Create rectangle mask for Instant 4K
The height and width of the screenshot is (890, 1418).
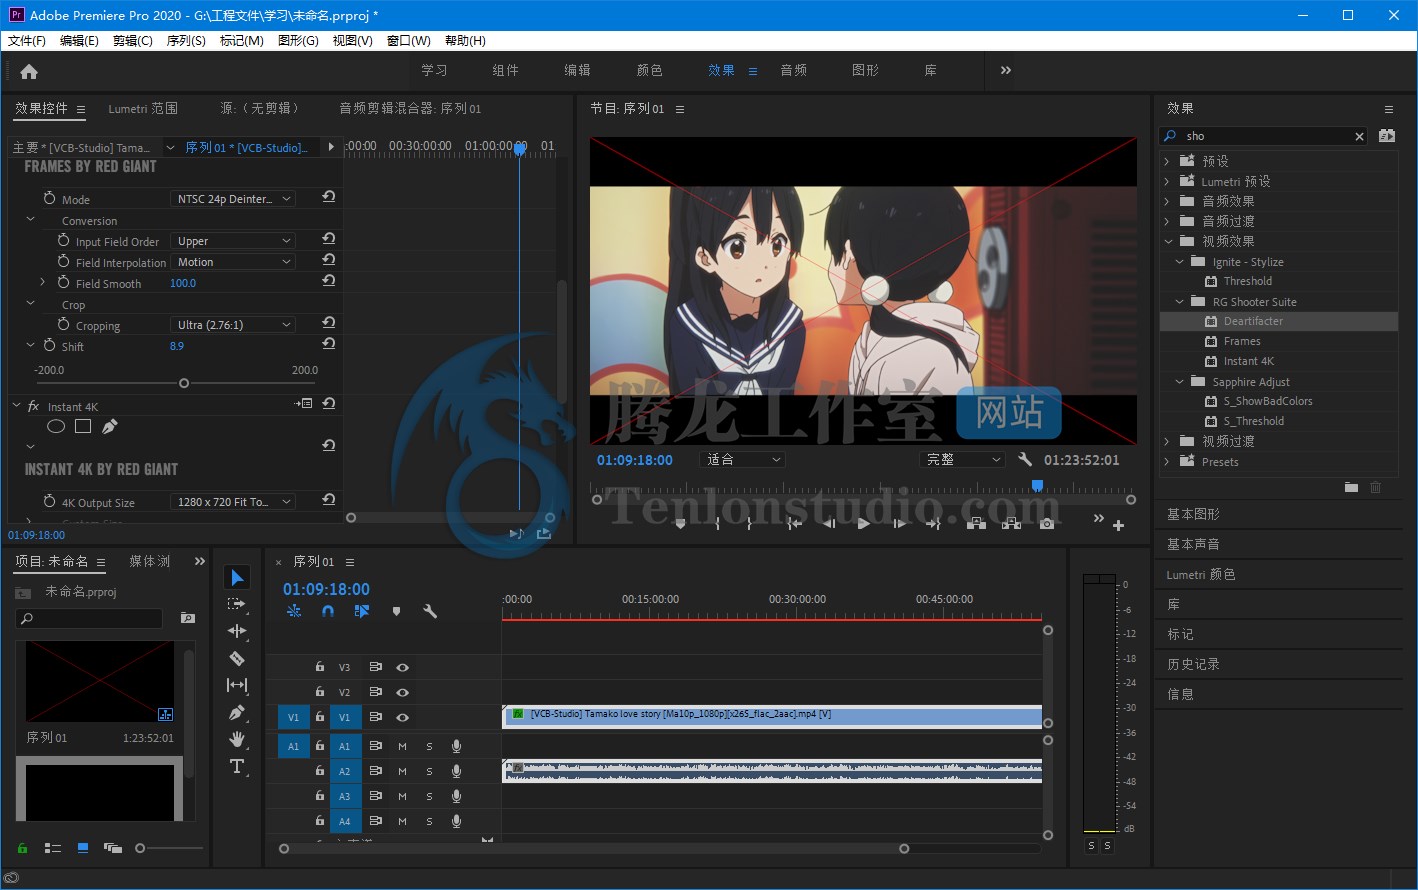tap(83, 427)
